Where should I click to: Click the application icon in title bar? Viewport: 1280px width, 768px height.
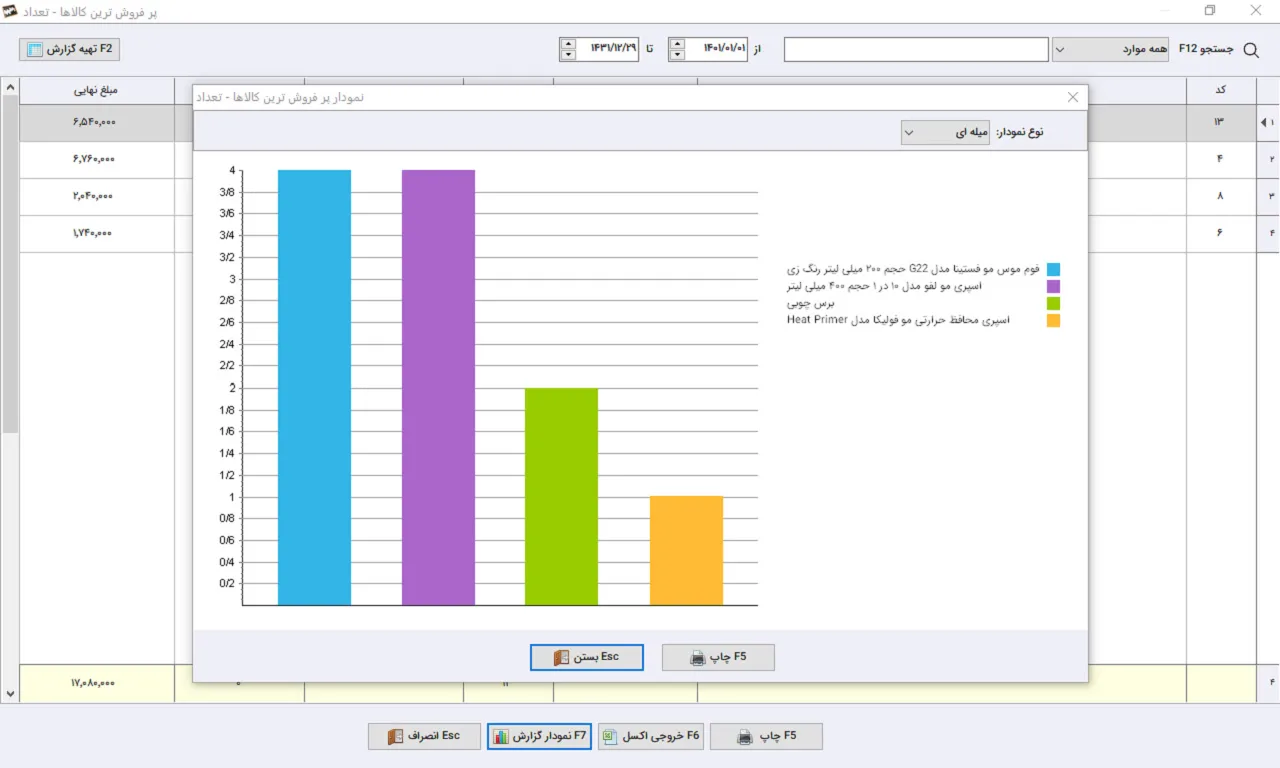pos(10,11)
